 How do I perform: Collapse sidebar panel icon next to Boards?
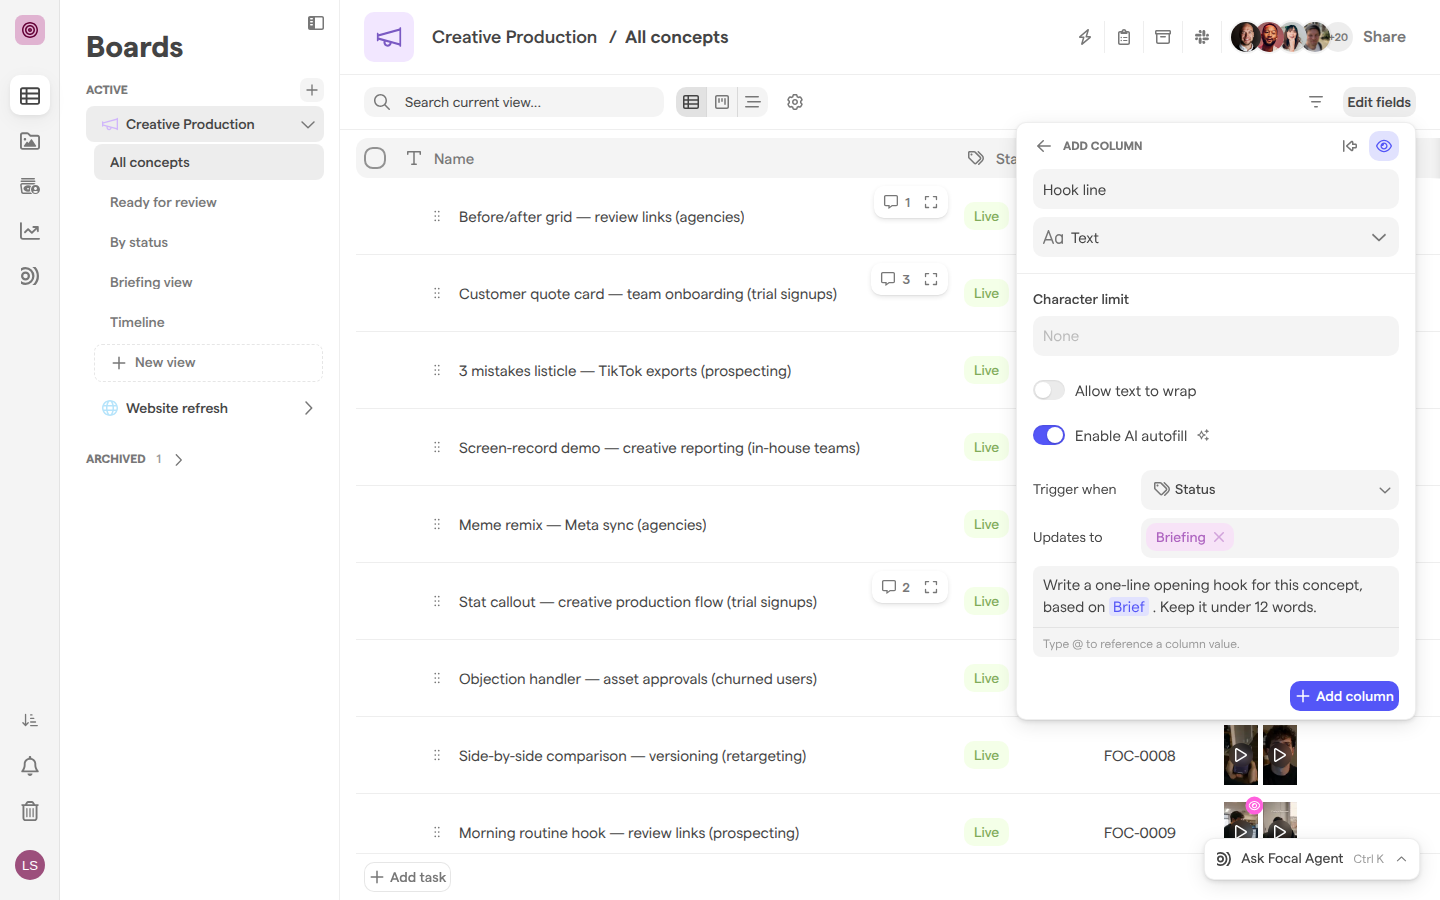[316, 23]
